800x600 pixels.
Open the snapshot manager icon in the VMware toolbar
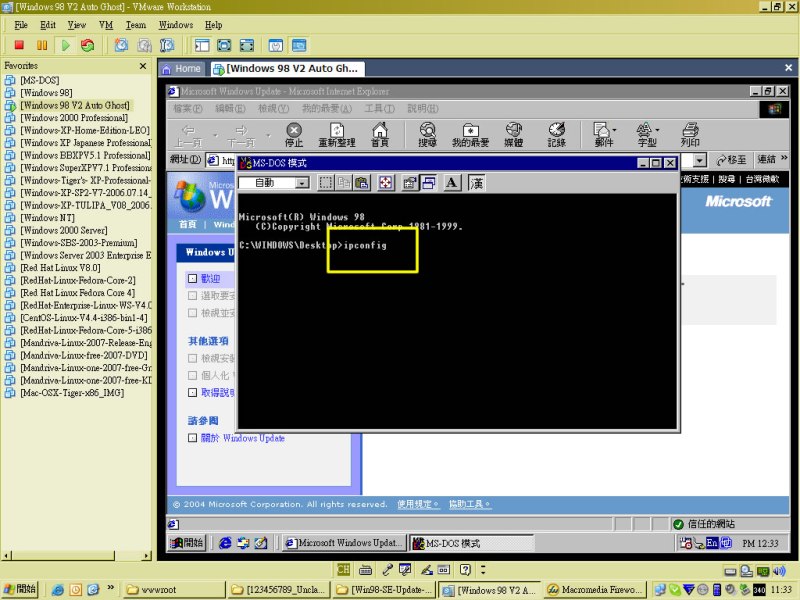(x=167, y=45)
